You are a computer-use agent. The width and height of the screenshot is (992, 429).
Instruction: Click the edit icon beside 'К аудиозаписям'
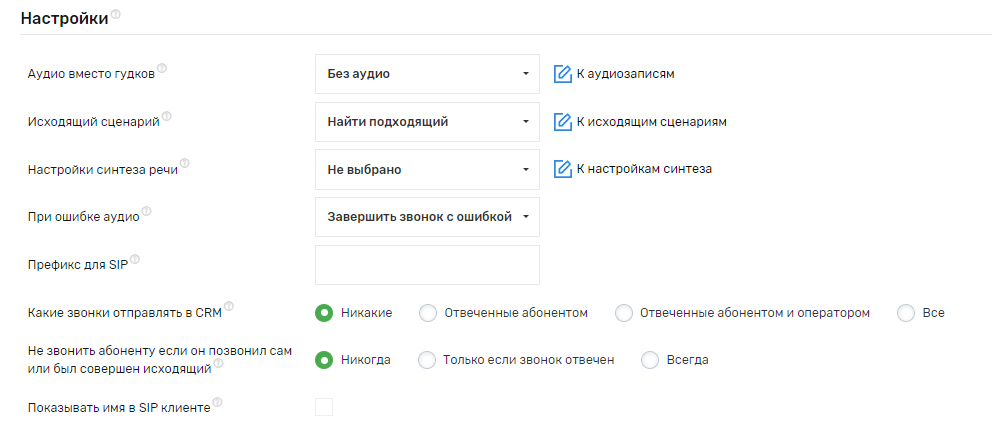(x=563, y=74)
